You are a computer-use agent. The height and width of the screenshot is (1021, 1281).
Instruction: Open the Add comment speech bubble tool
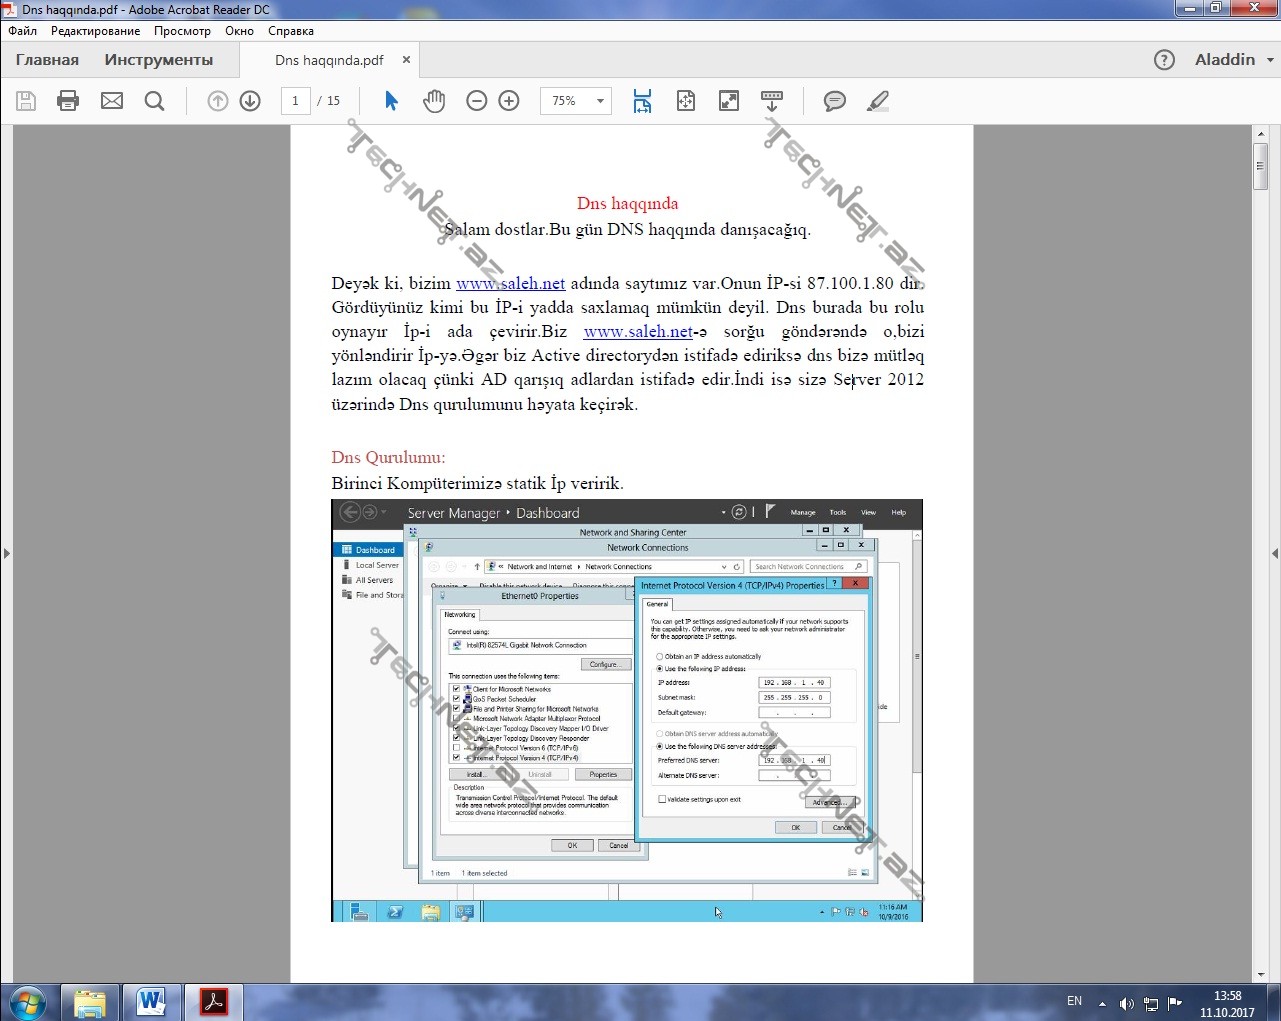coord(834,101)
